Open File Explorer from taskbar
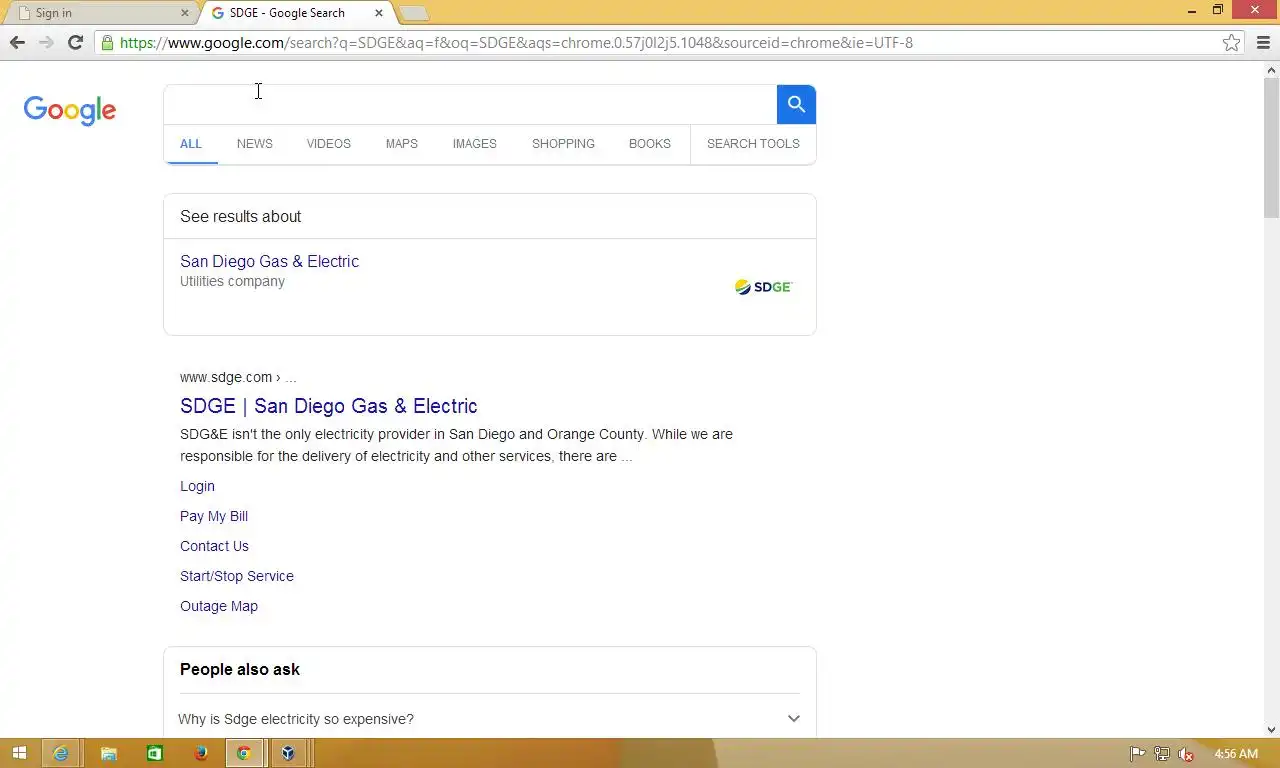 (108, 753)
